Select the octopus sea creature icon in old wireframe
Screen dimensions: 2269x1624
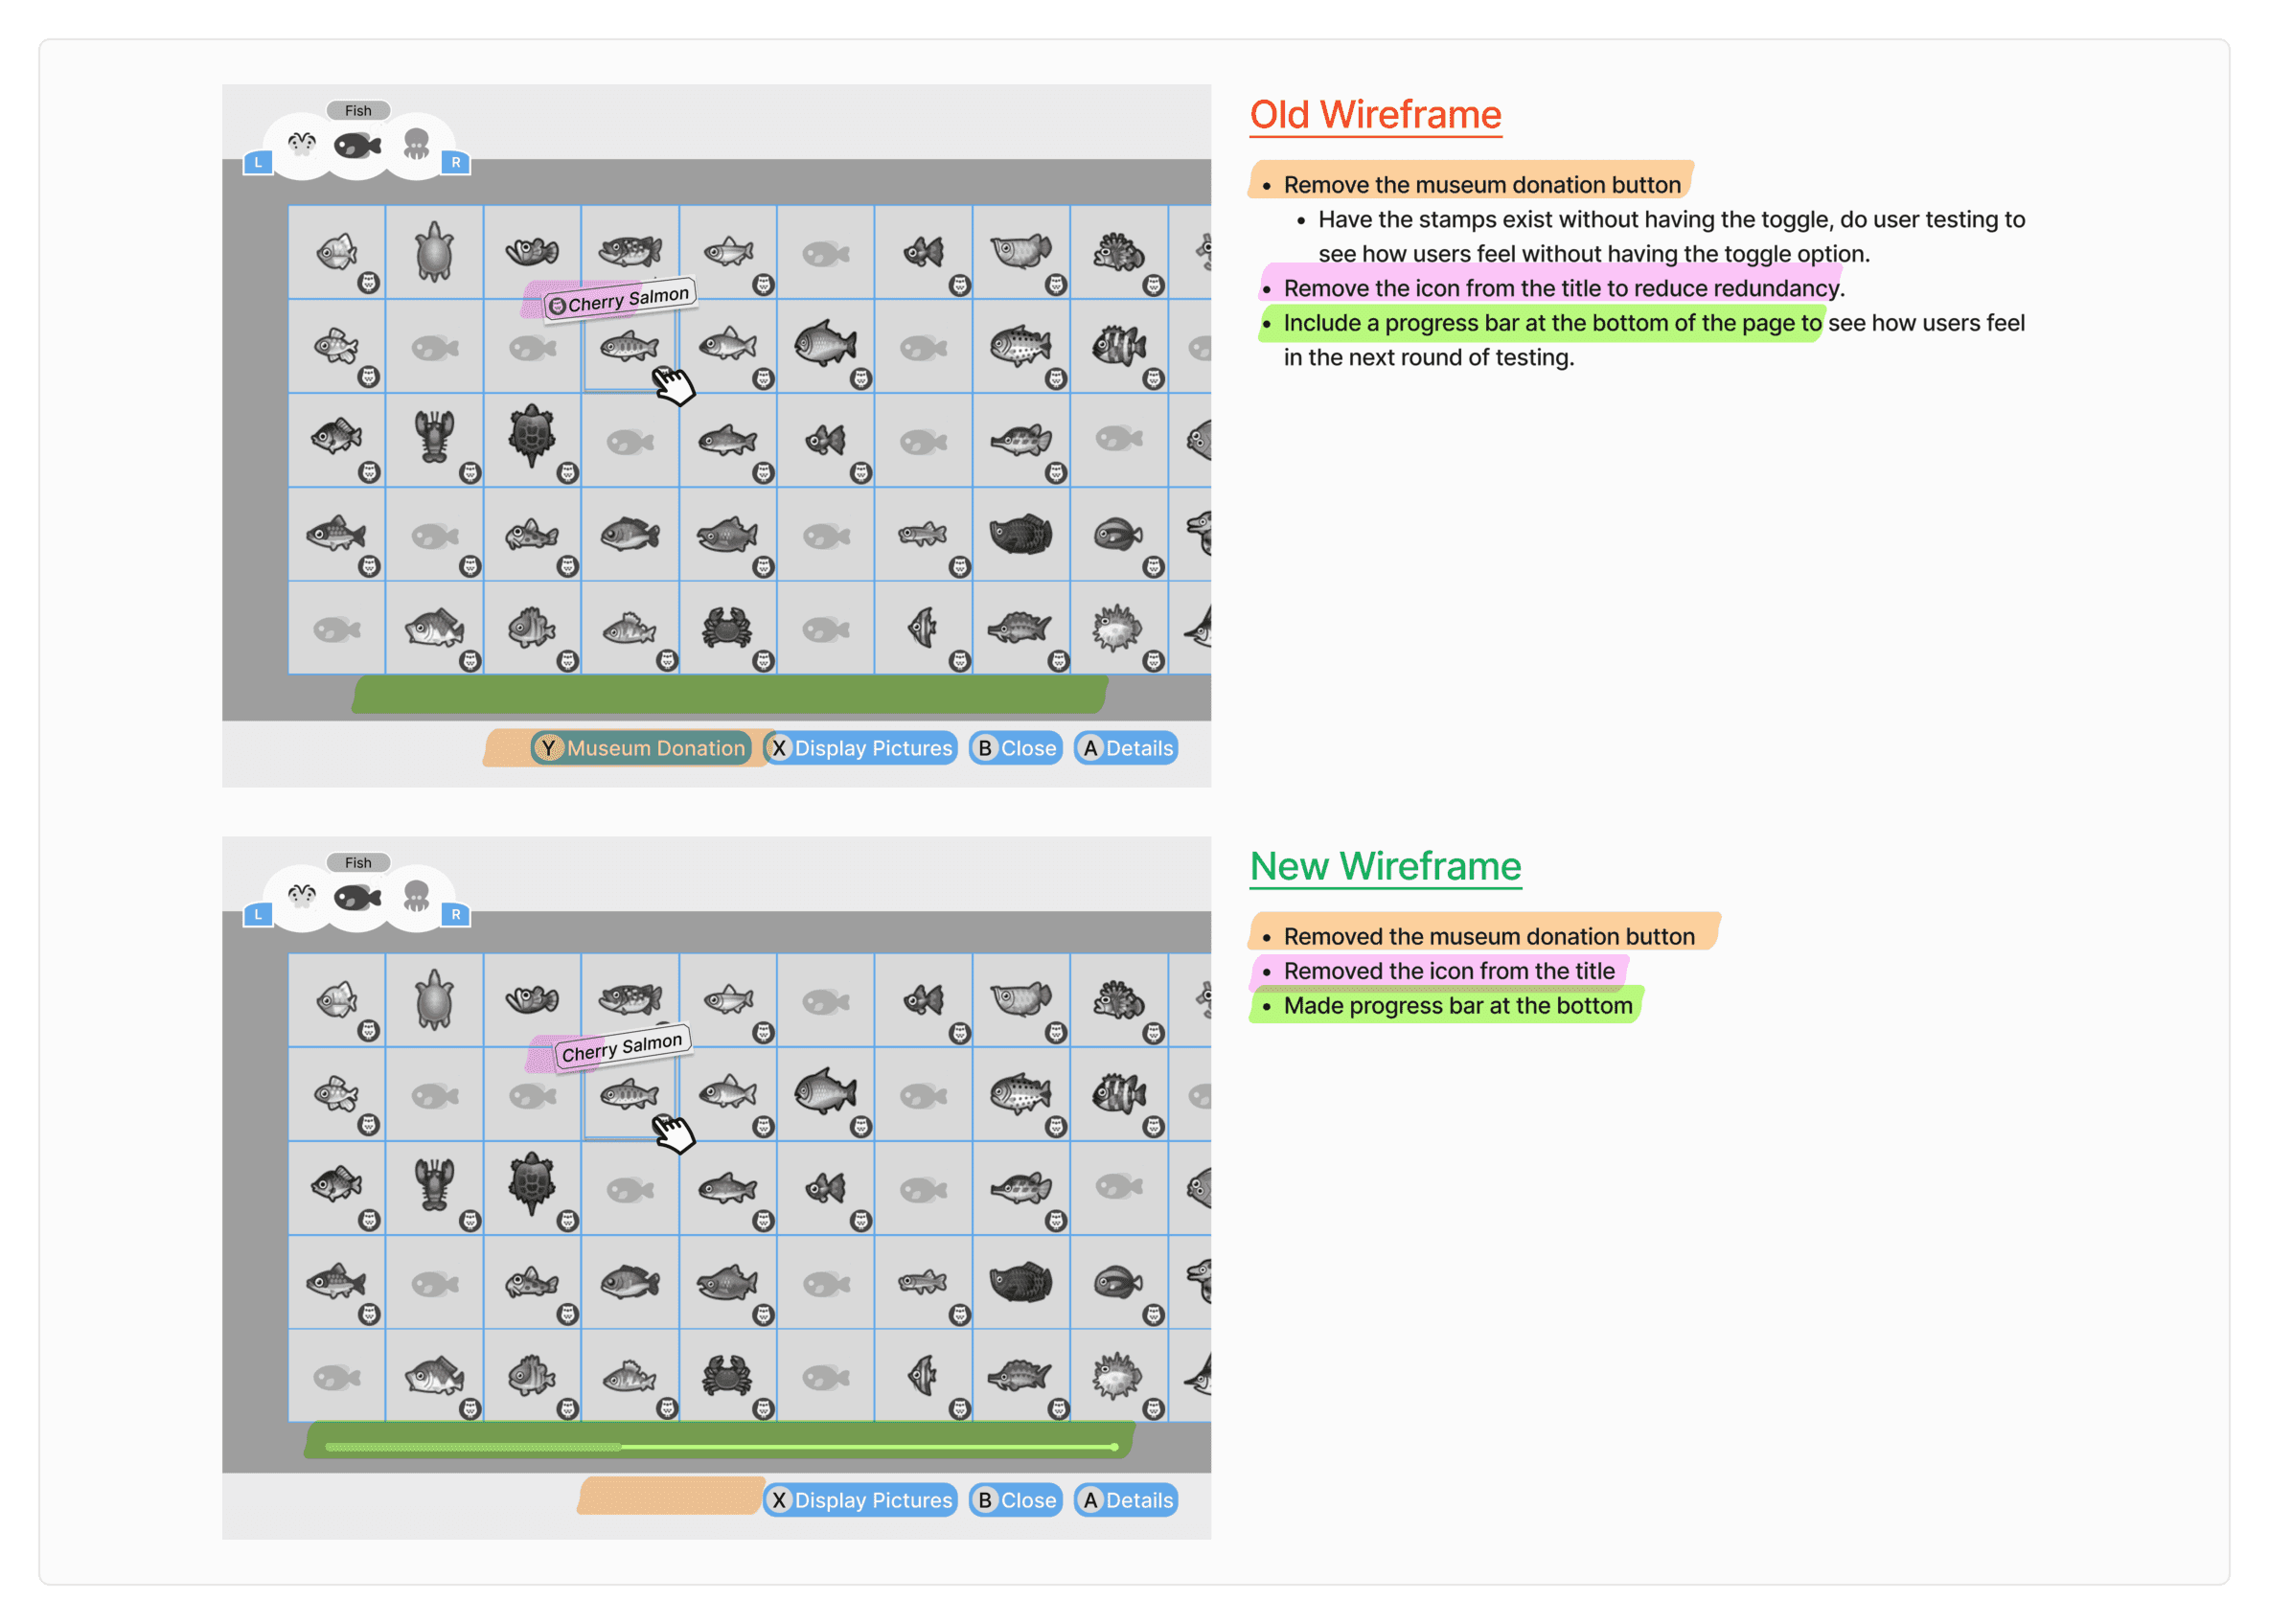pos(416,146)
